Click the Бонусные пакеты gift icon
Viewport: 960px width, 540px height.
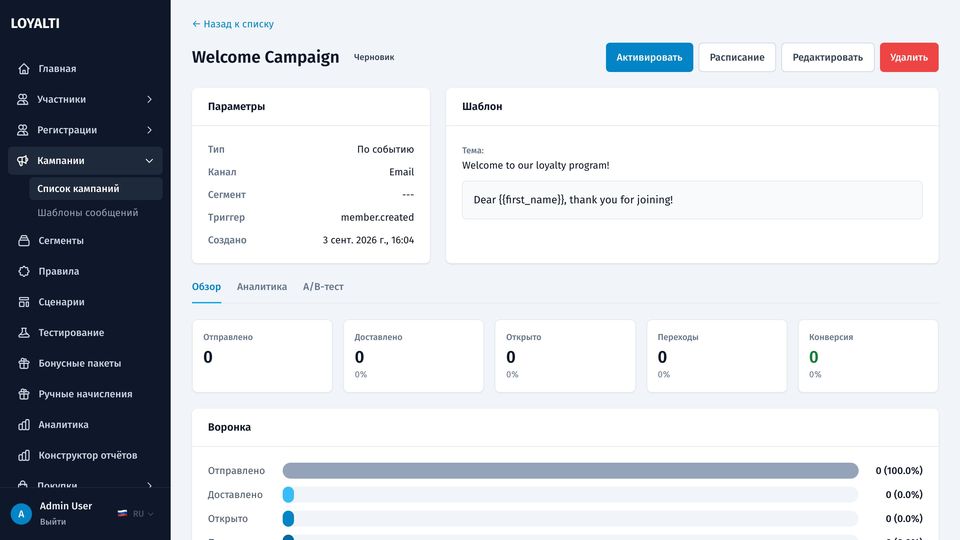(24, 363)
